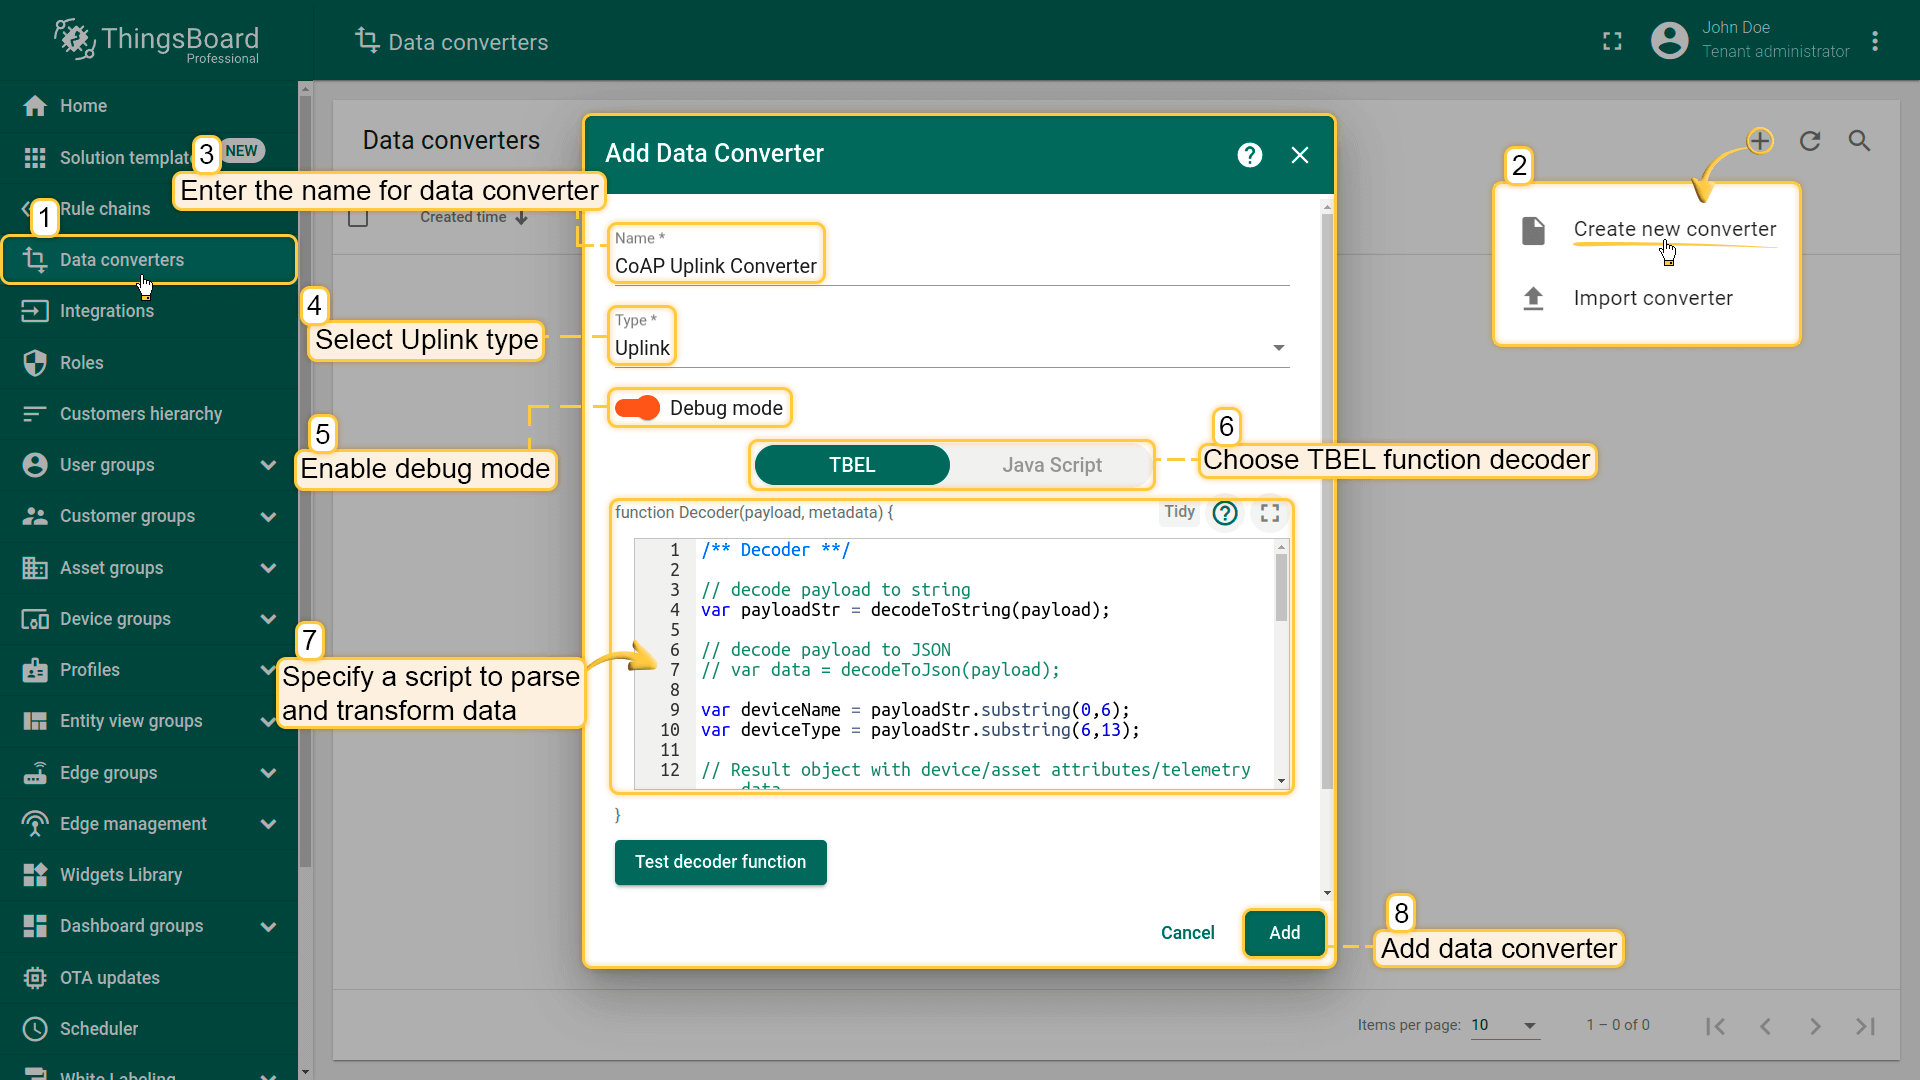Open Items per page dropdown
The width and height of the screenshot is (1920, 1080).
[1504, 1025]
